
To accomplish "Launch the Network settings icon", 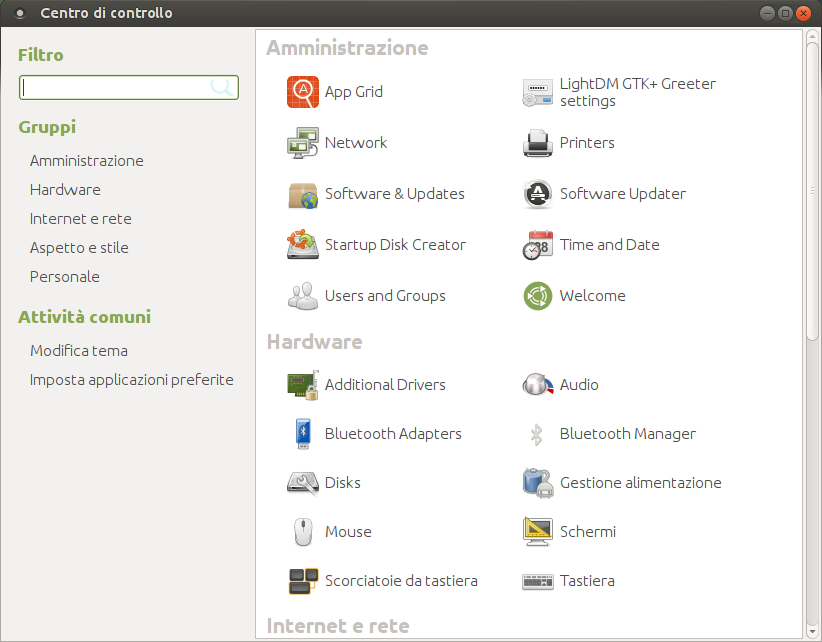I will [x=302, y=143].
